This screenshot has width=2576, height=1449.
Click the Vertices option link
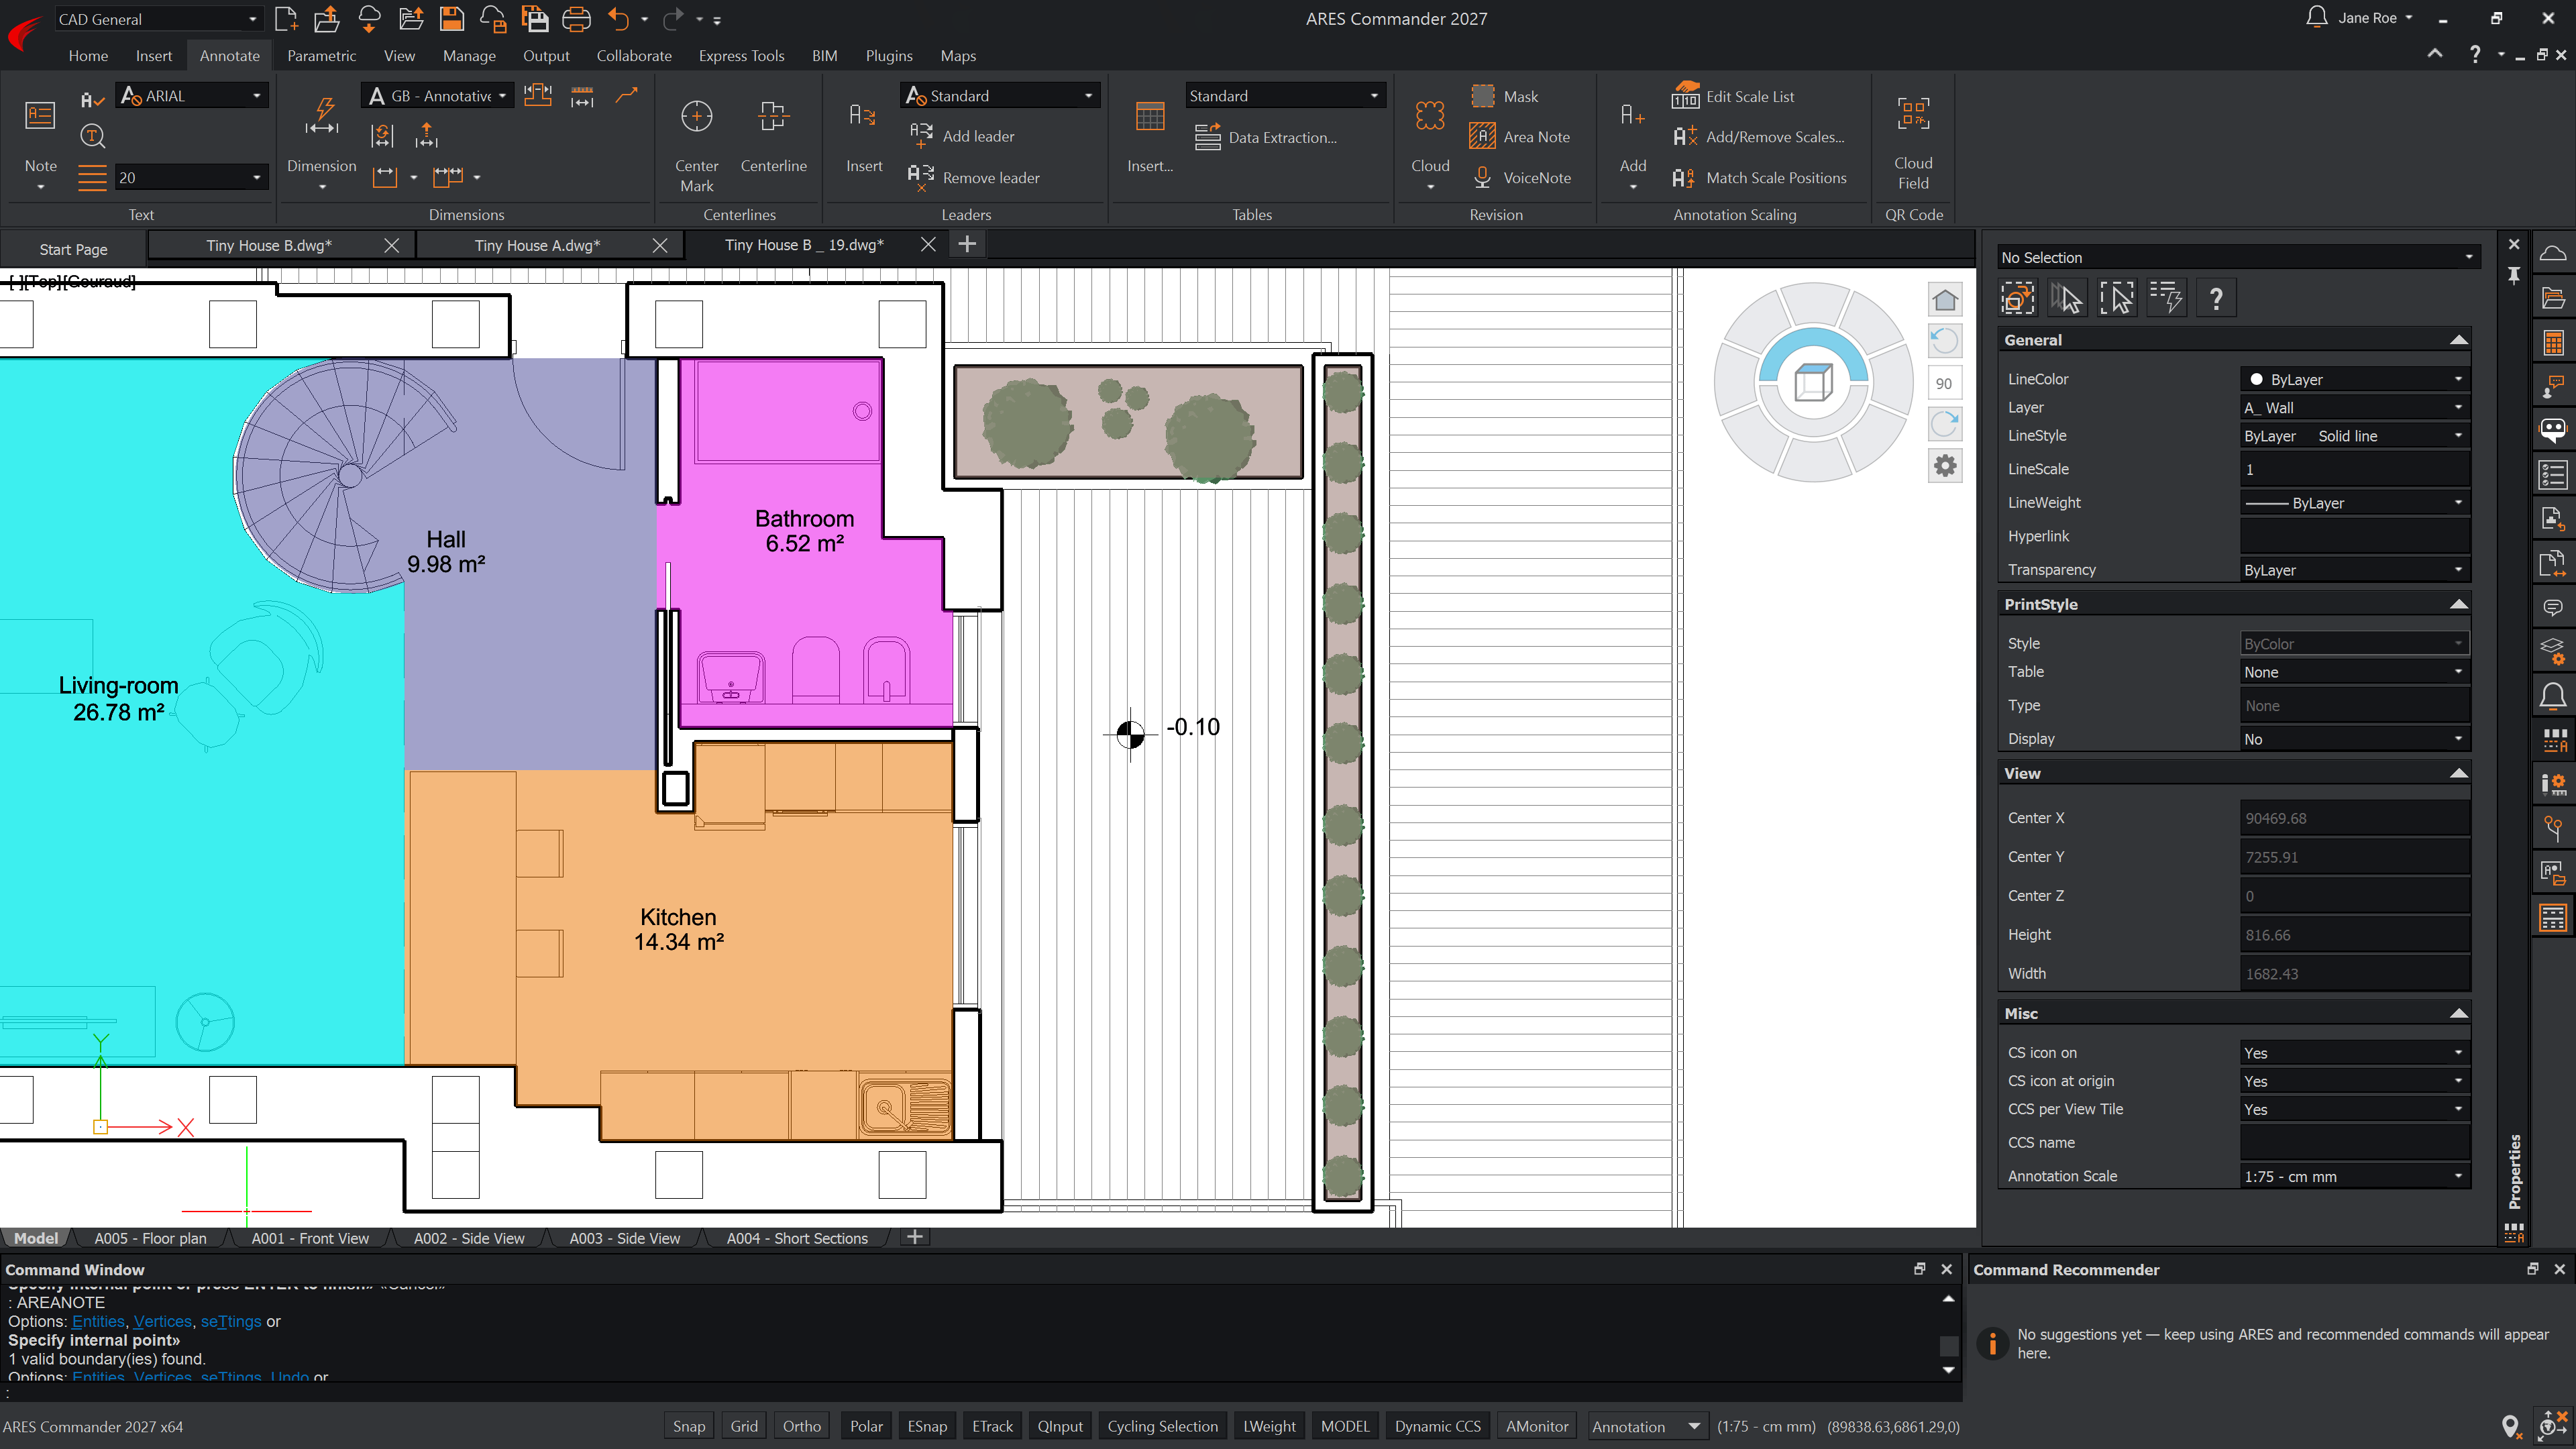(x=162, y=1321)
